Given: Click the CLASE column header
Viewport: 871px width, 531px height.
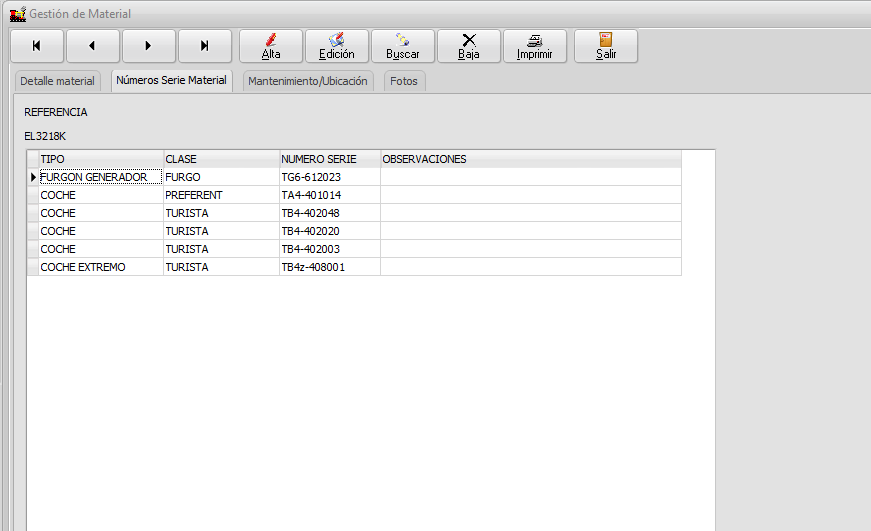Looking at the screenshot, I should tap(221, 159).
